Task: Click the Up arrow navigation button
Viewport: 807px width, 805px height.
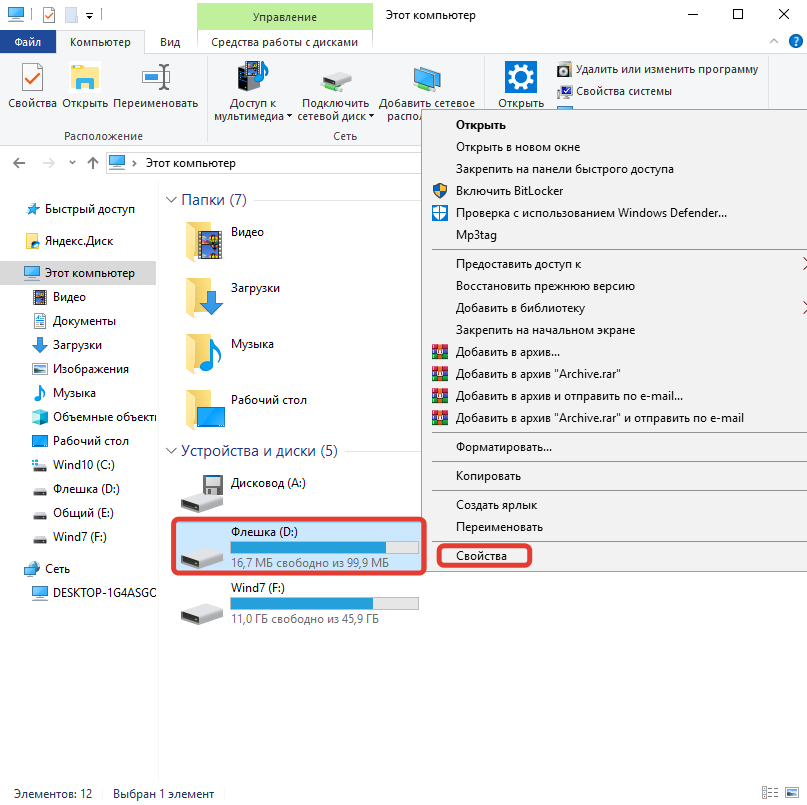Action: 93,162
